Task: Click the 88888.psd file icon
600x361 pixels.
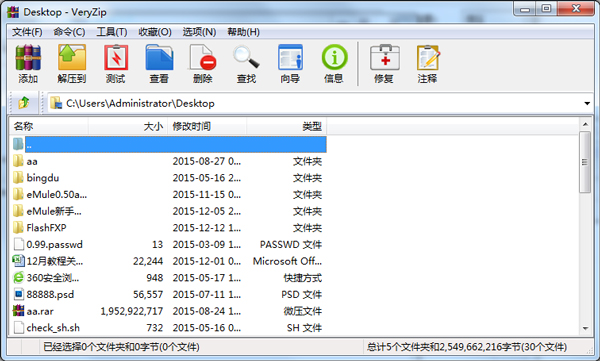Action: point(18,294)
